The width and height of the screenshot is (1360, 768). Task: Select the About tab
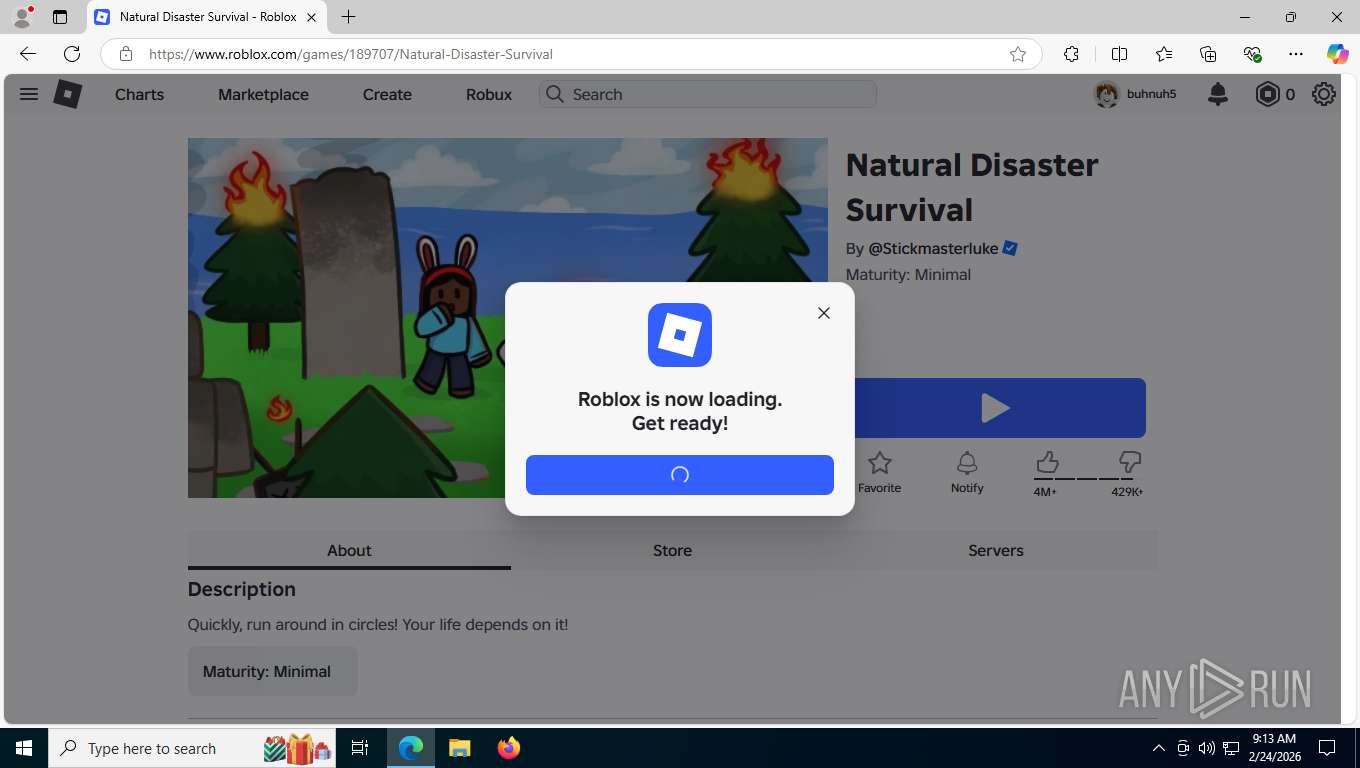pos(349,550)
